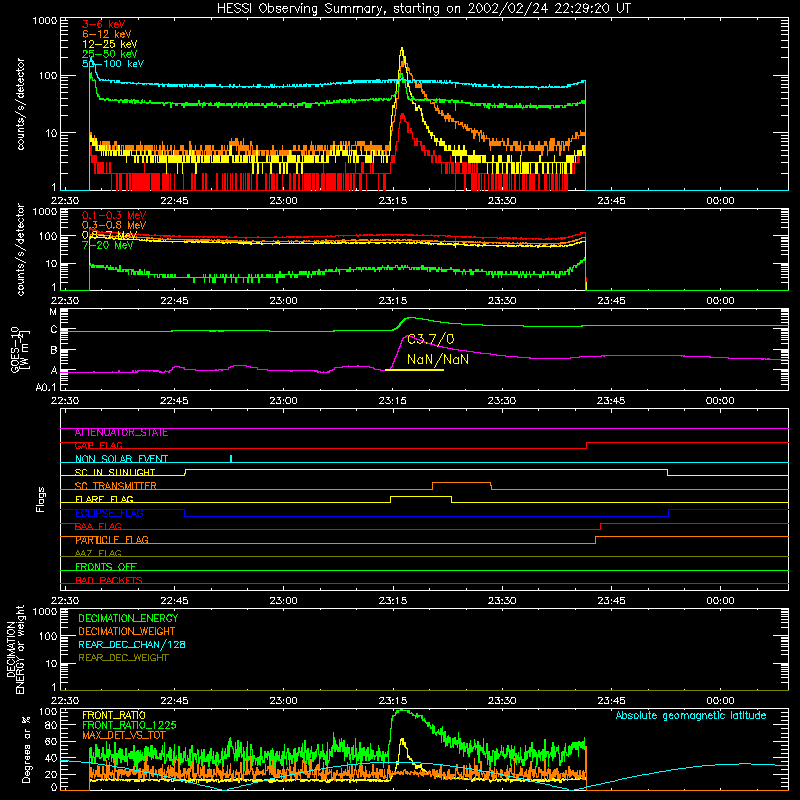Click the MAX_DET_VS_TOT legend label
Screen dimensions: 800x800
click(123, 735)
